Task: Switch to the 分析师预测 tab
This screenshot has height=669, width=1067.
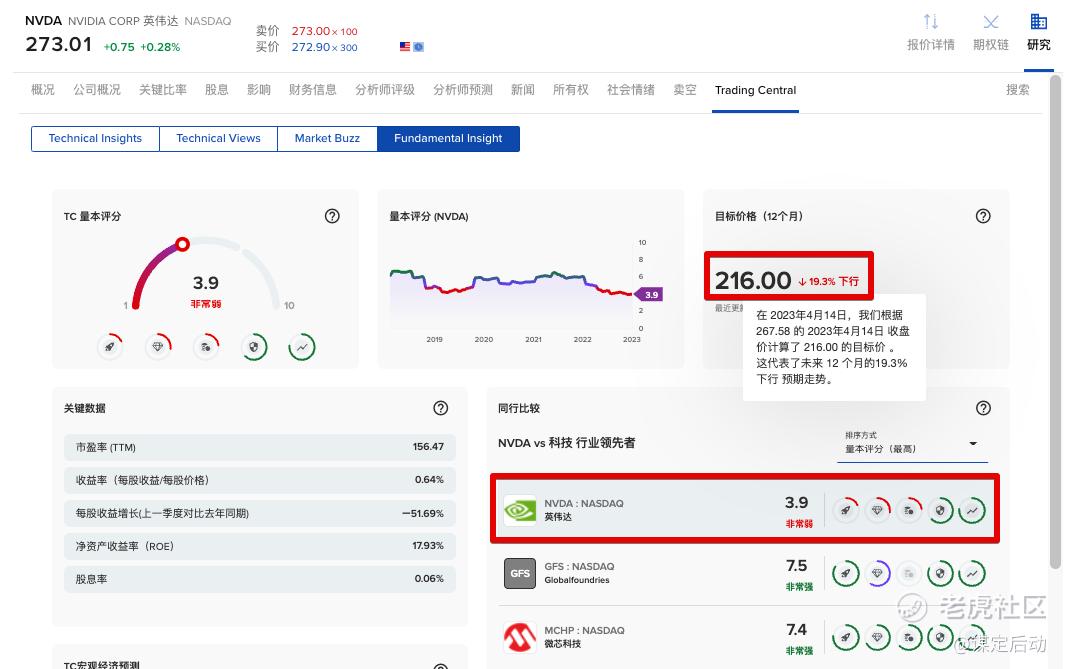Action: [463, 90]
